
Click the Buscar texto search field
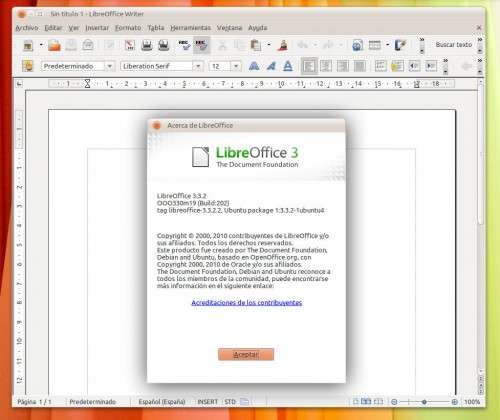point(454,45)
